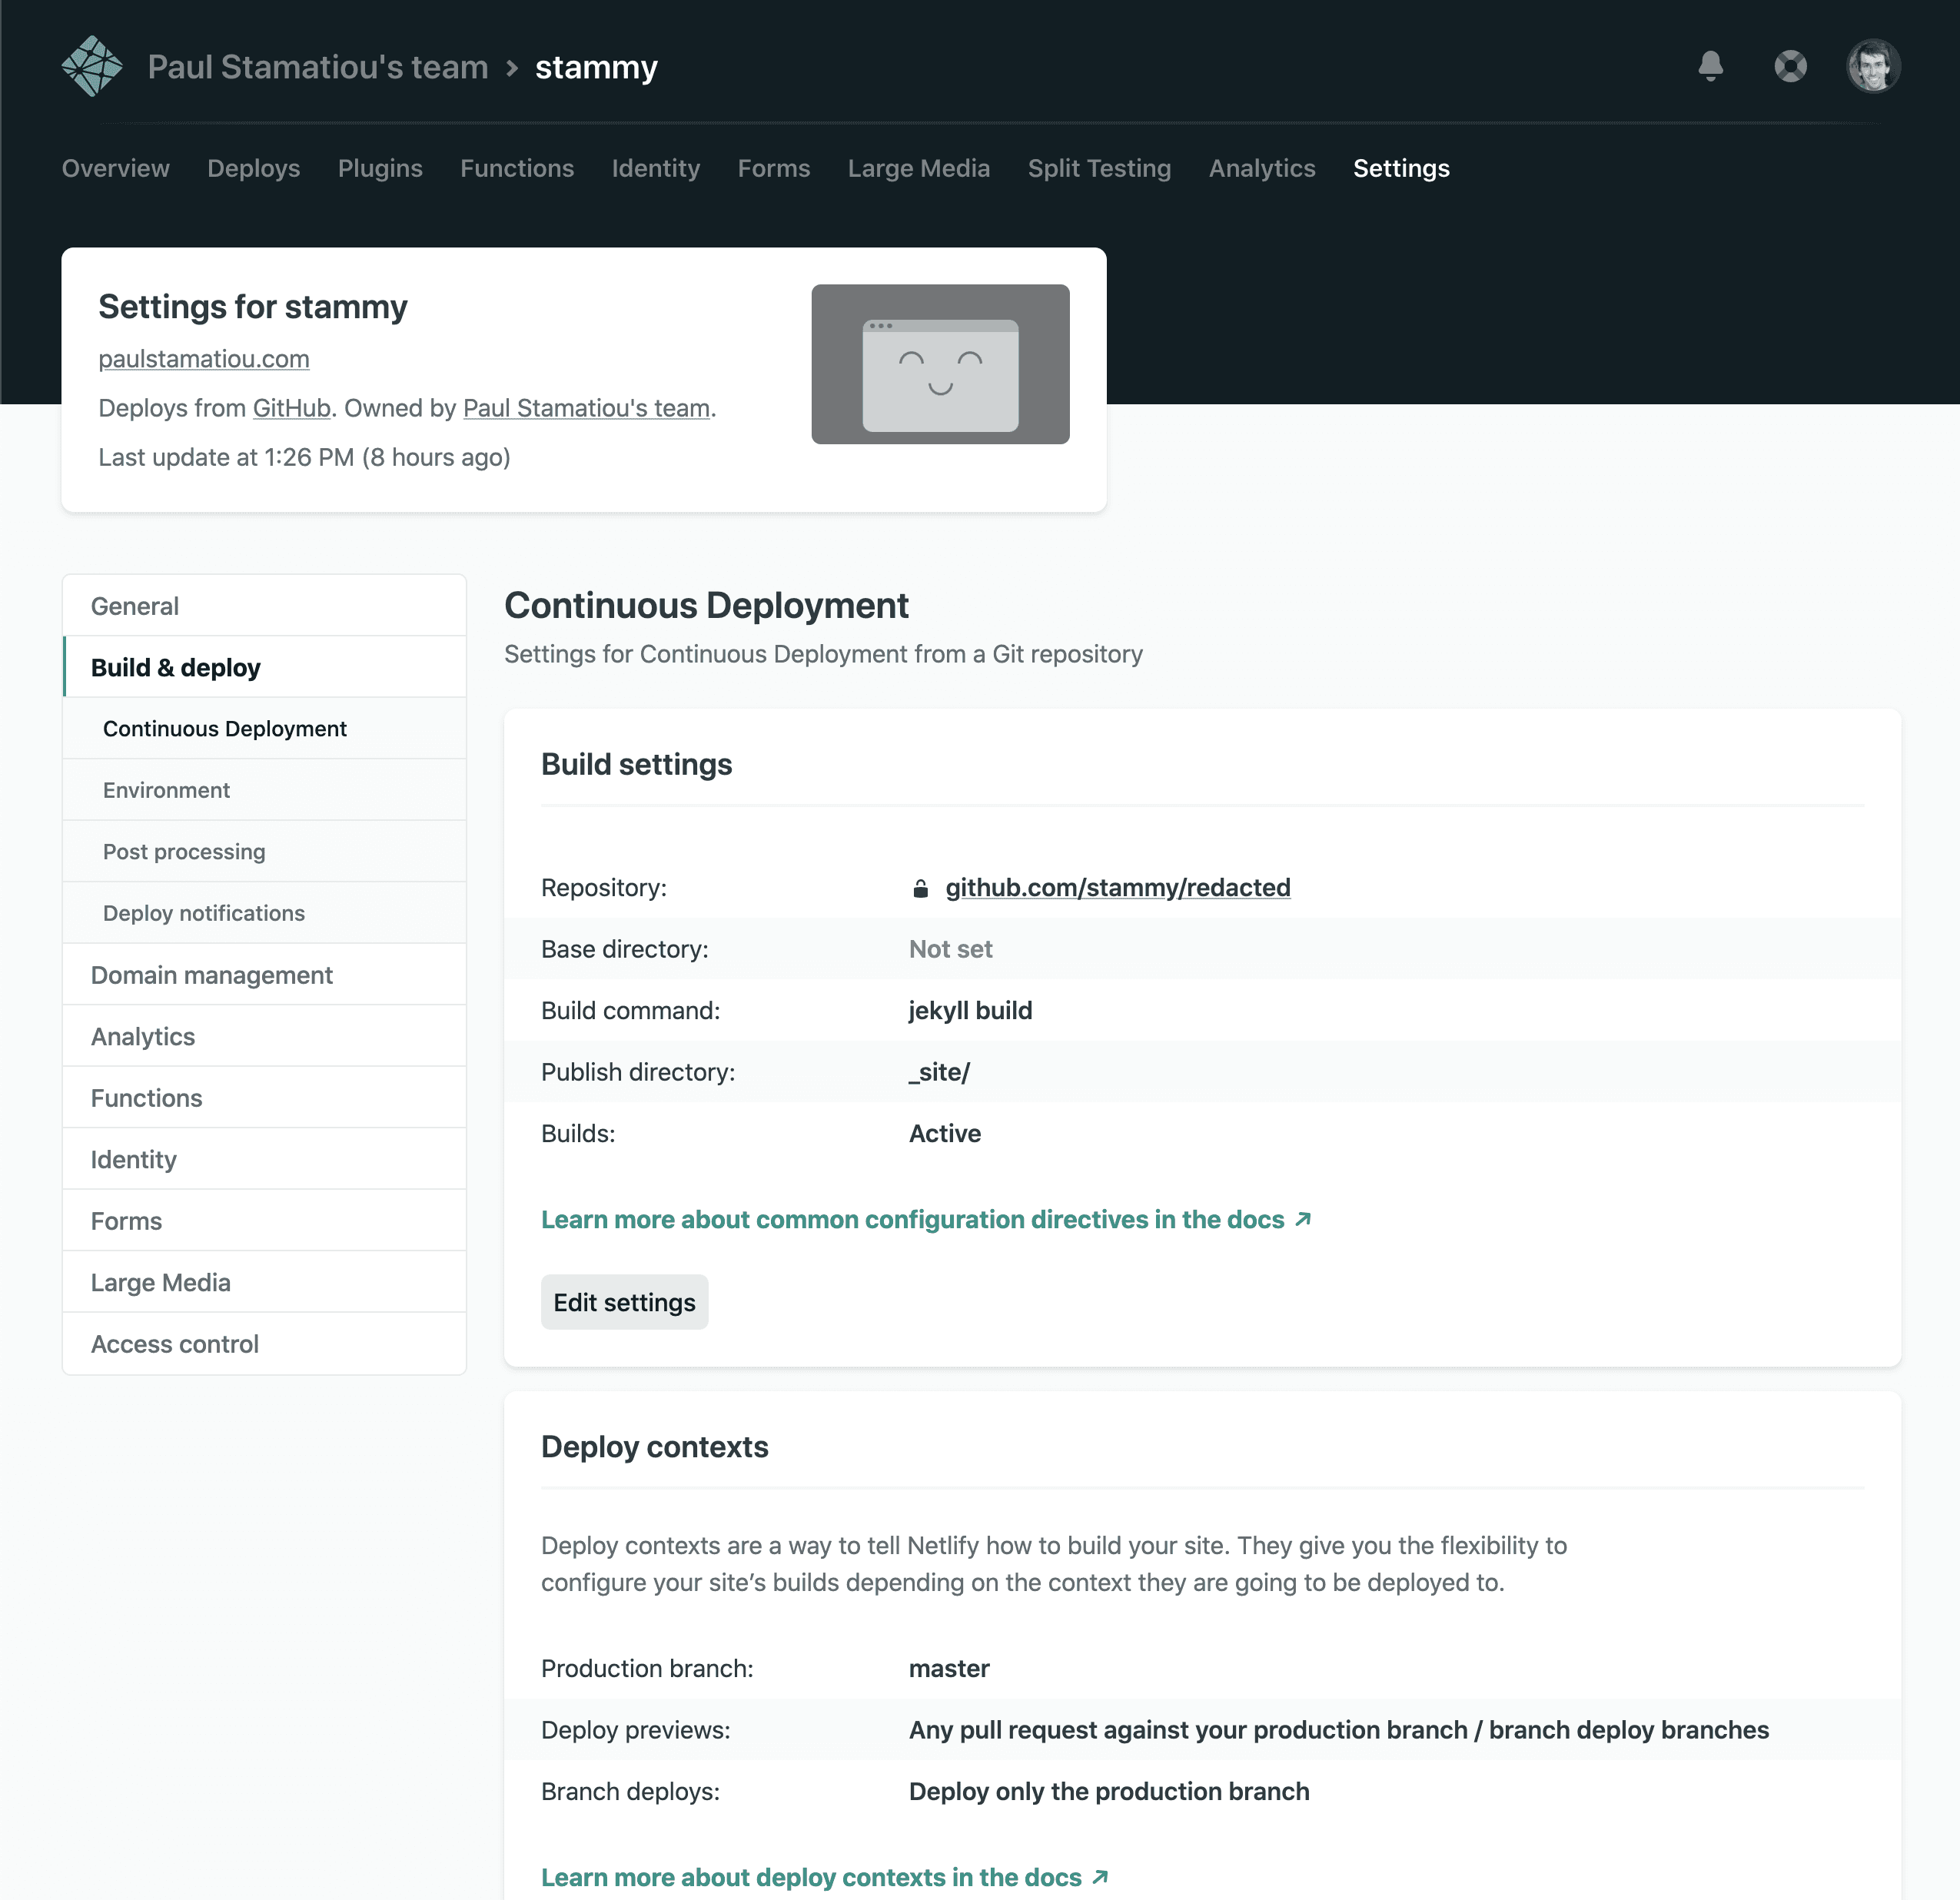This screenshot has height=1900, width=1960.
Task: Open the paulstamatiou.com link
Action: [x=204, y=358]
